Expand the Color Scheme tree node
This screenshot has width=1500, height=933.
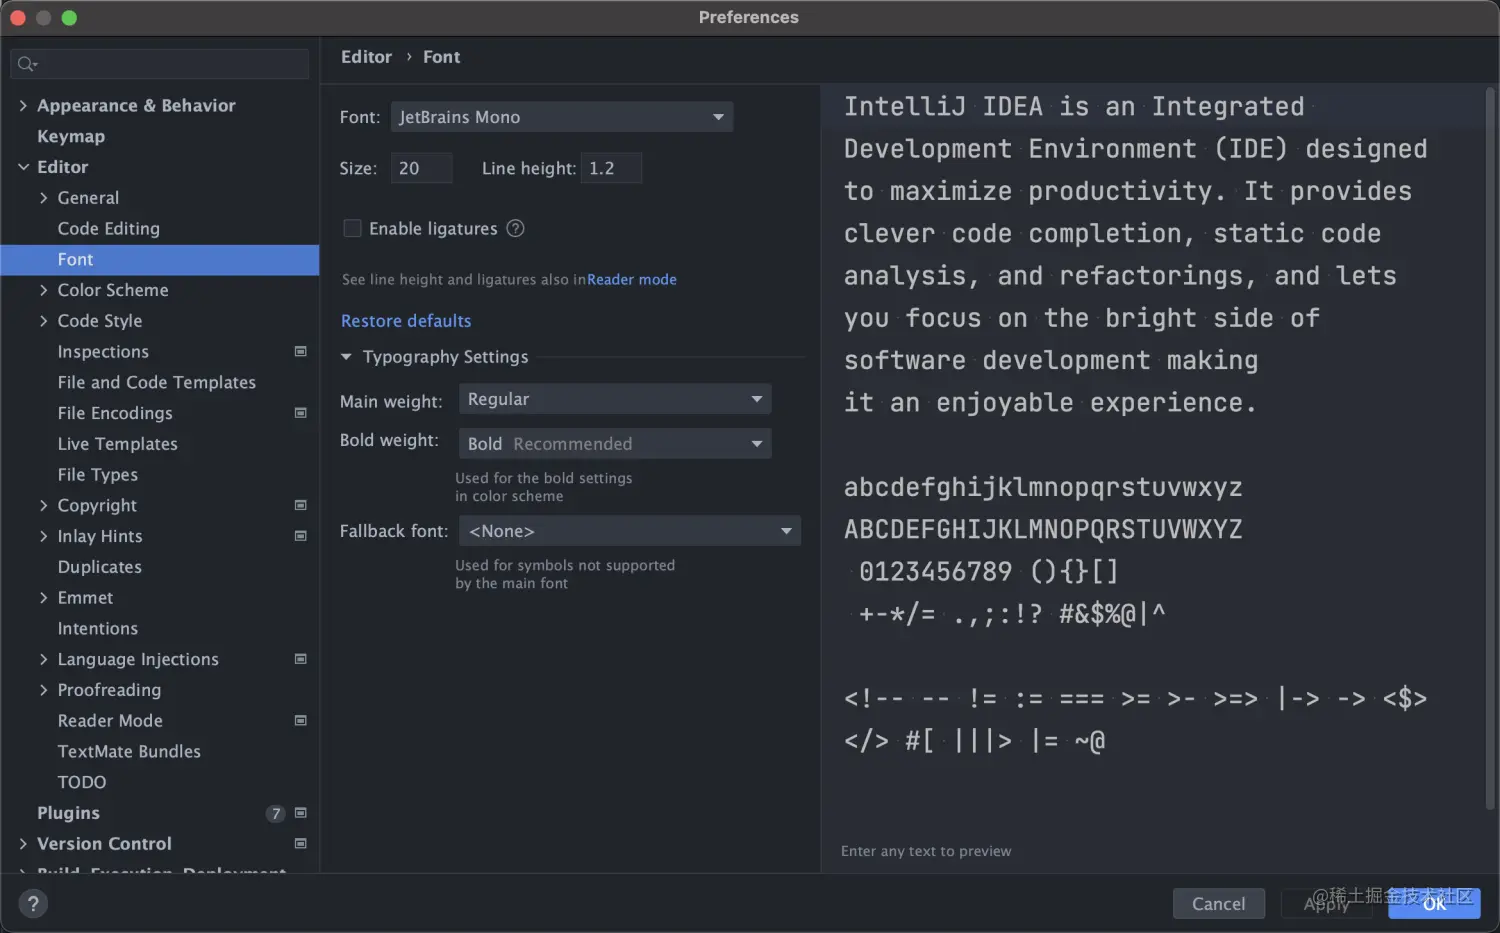43,290
